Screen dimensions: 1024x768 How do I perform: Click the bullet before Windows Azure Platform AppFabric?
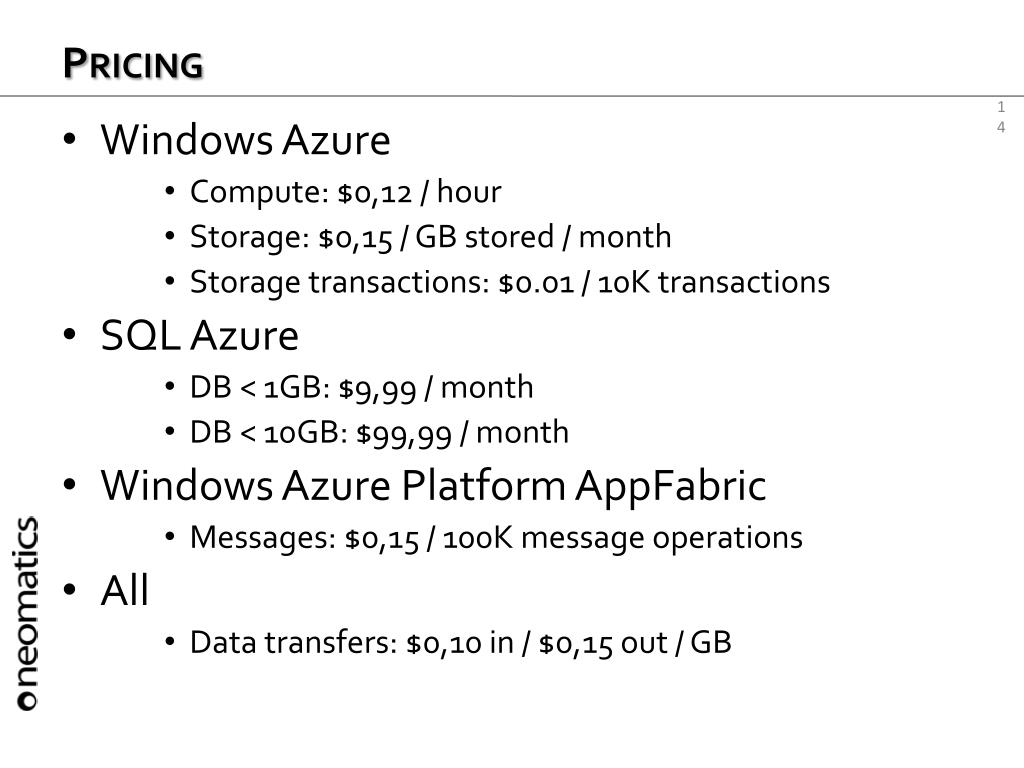pos(70,485)
